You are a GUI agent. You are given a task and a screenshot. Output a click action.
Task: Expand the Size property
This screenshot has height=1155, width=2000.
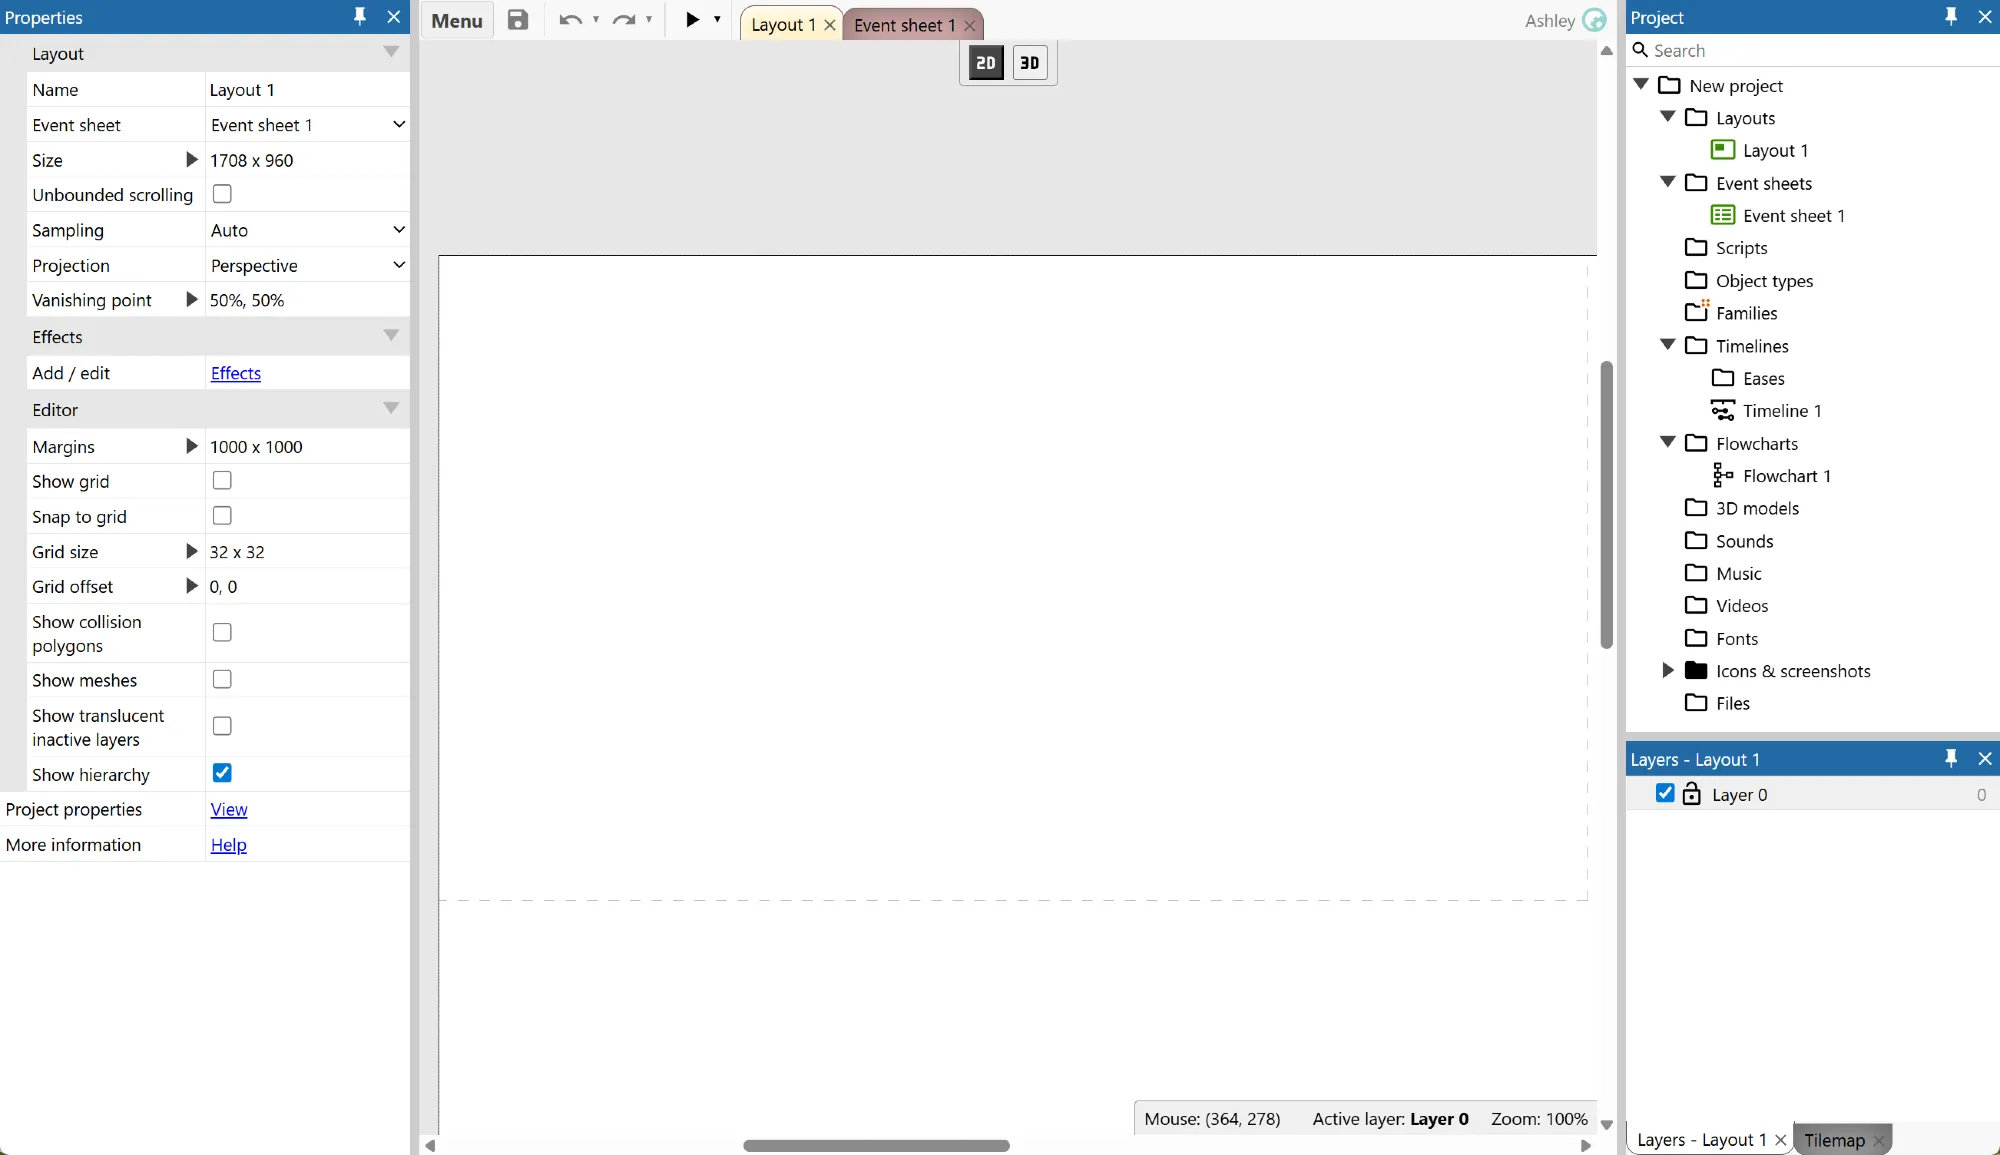pyautogui.click(x=192, y=160)
